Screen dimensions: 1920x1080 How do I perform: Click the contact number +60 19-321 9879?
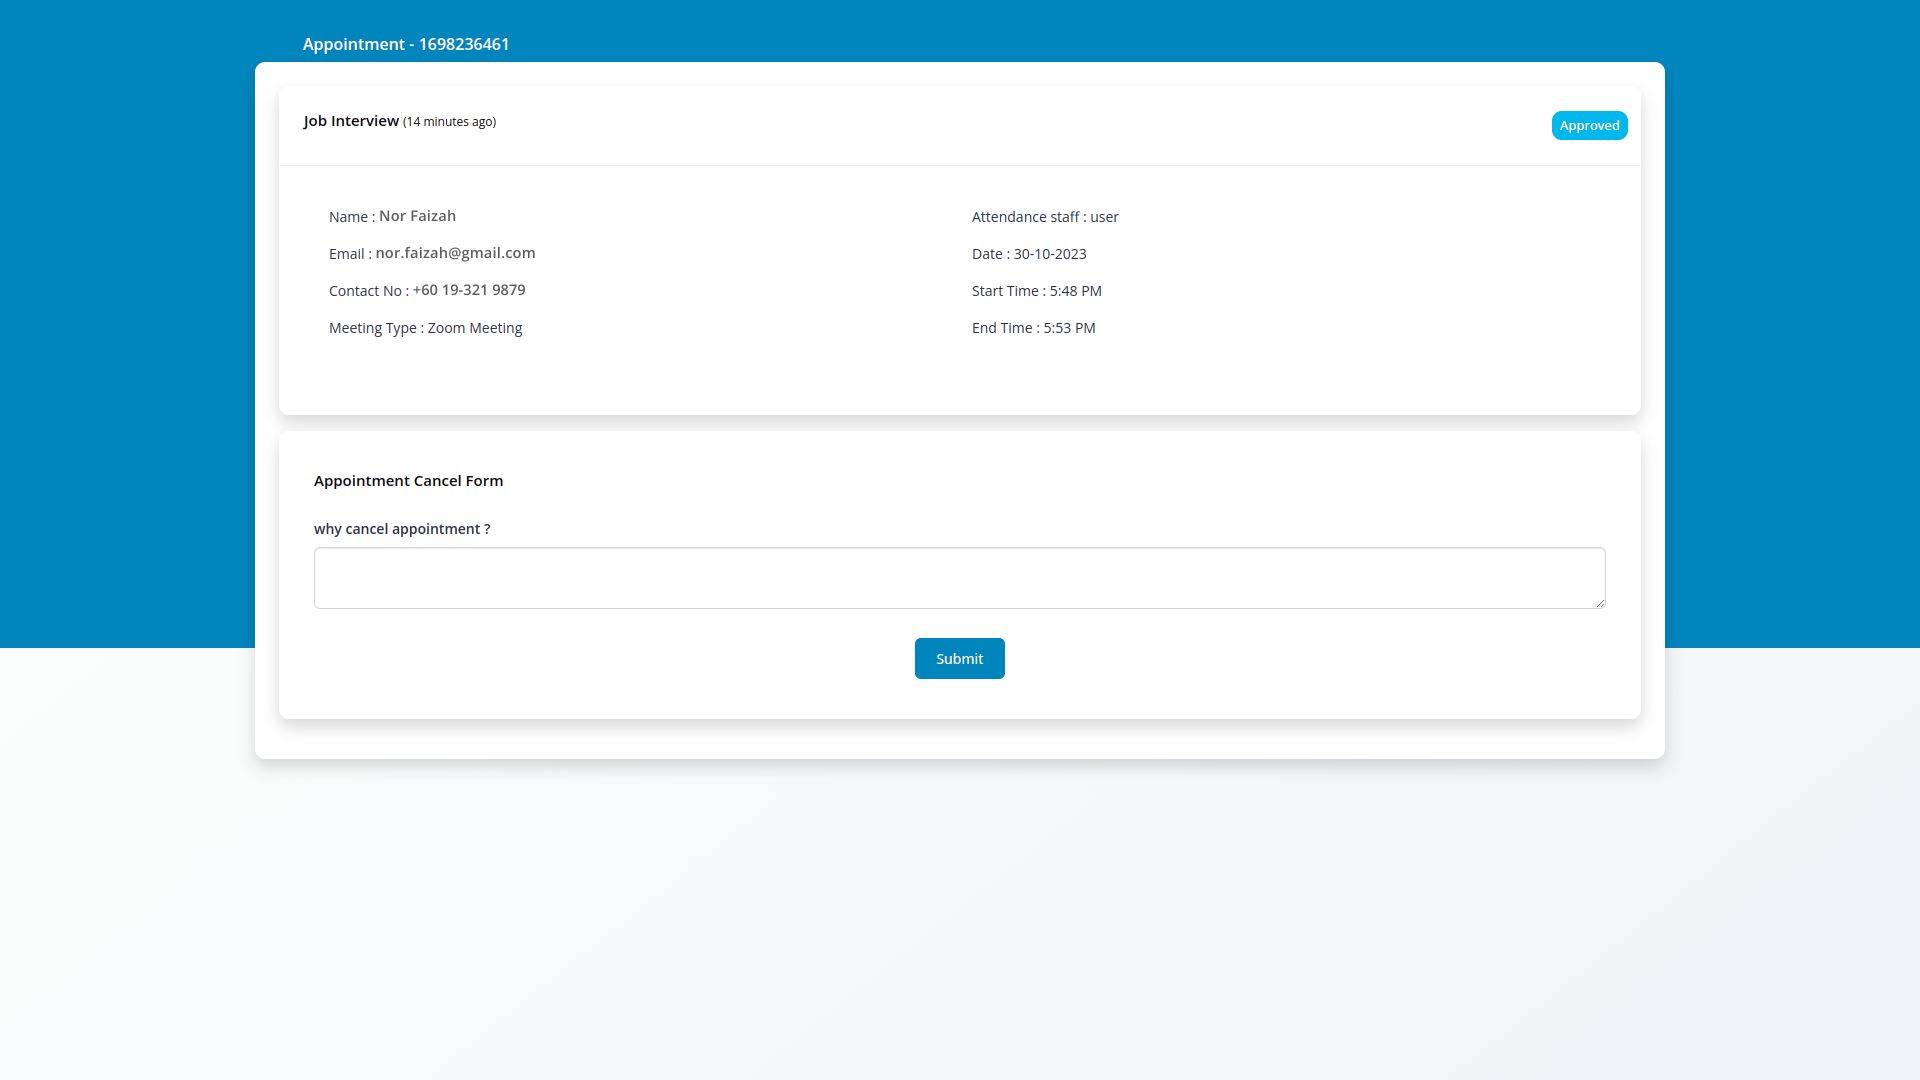469,290
